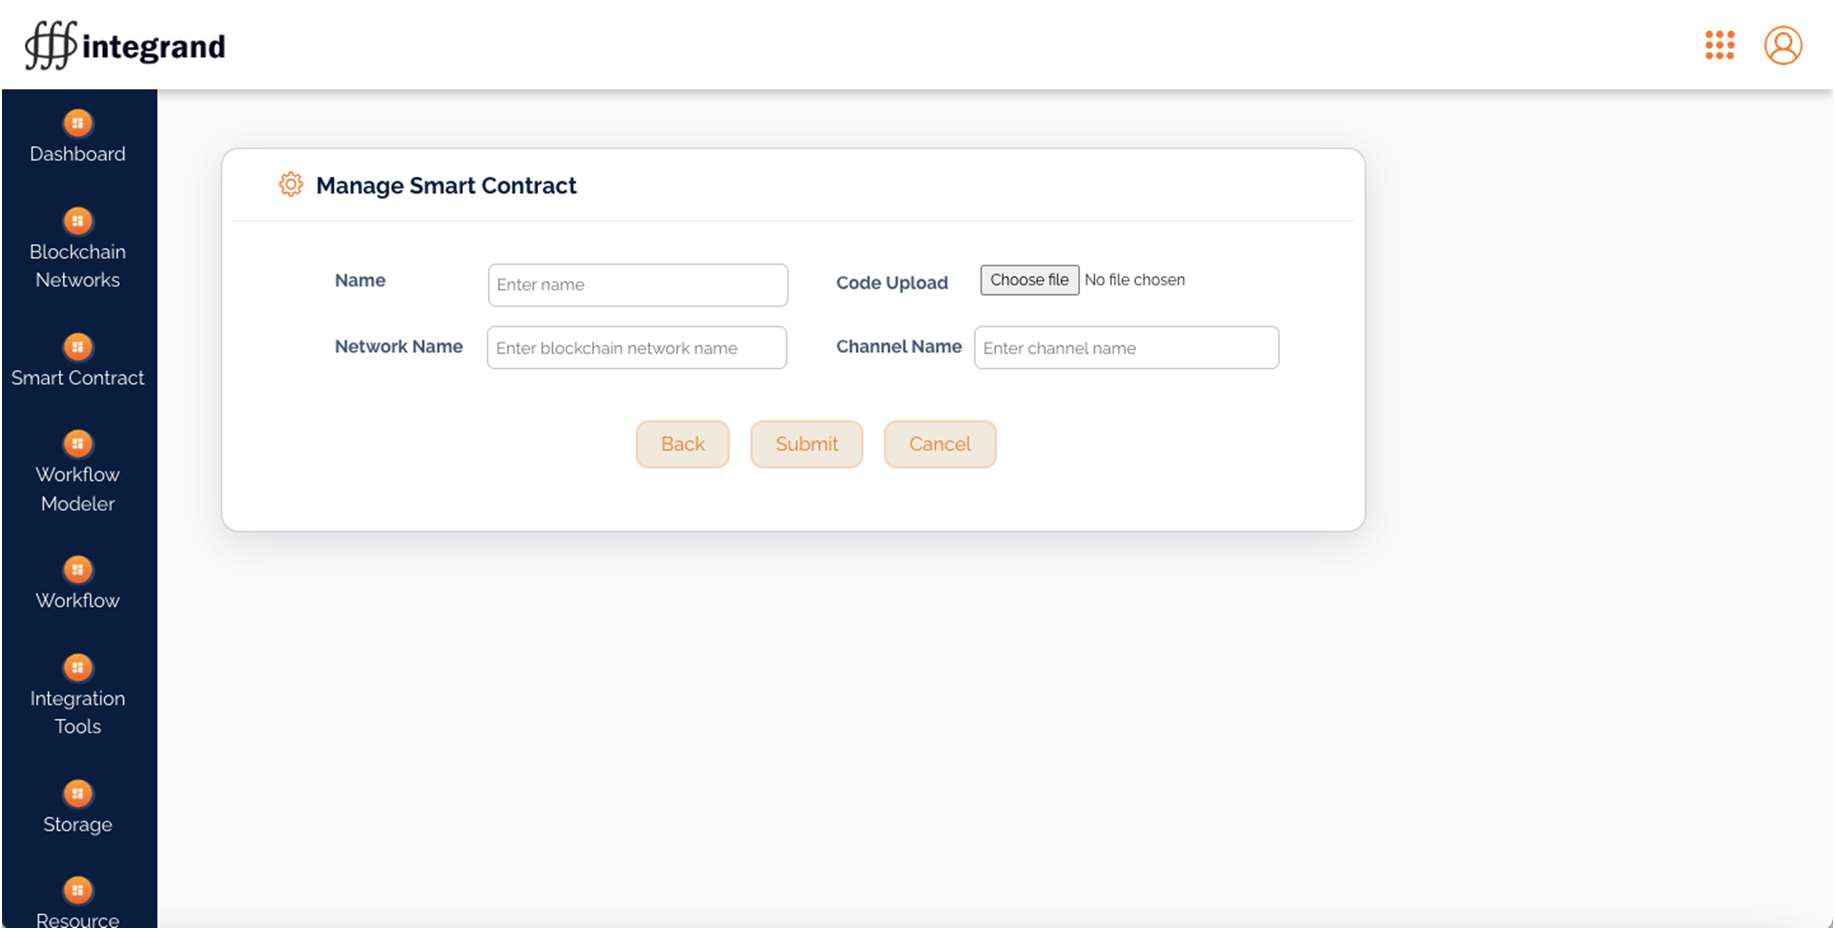The image size is (1835, 929).
Task: Open the Workflow Modeler sidebar icon
Action: (78, 444)
